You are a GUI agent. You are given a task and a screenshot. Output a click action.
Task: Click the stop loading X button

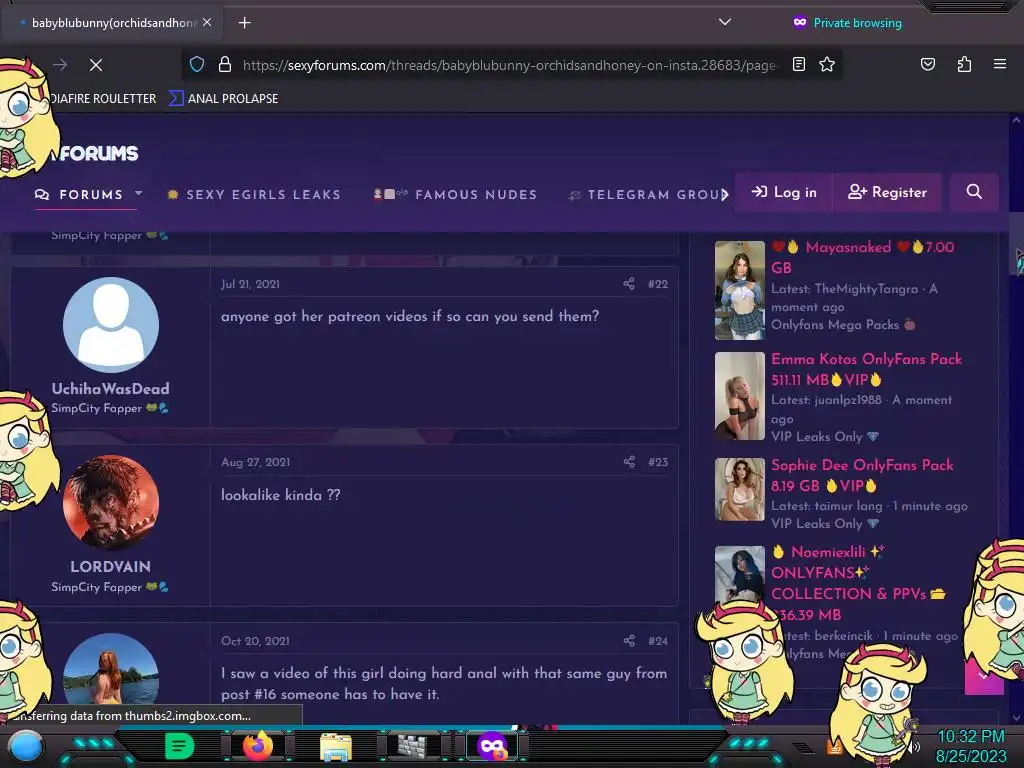click(95, 65)
